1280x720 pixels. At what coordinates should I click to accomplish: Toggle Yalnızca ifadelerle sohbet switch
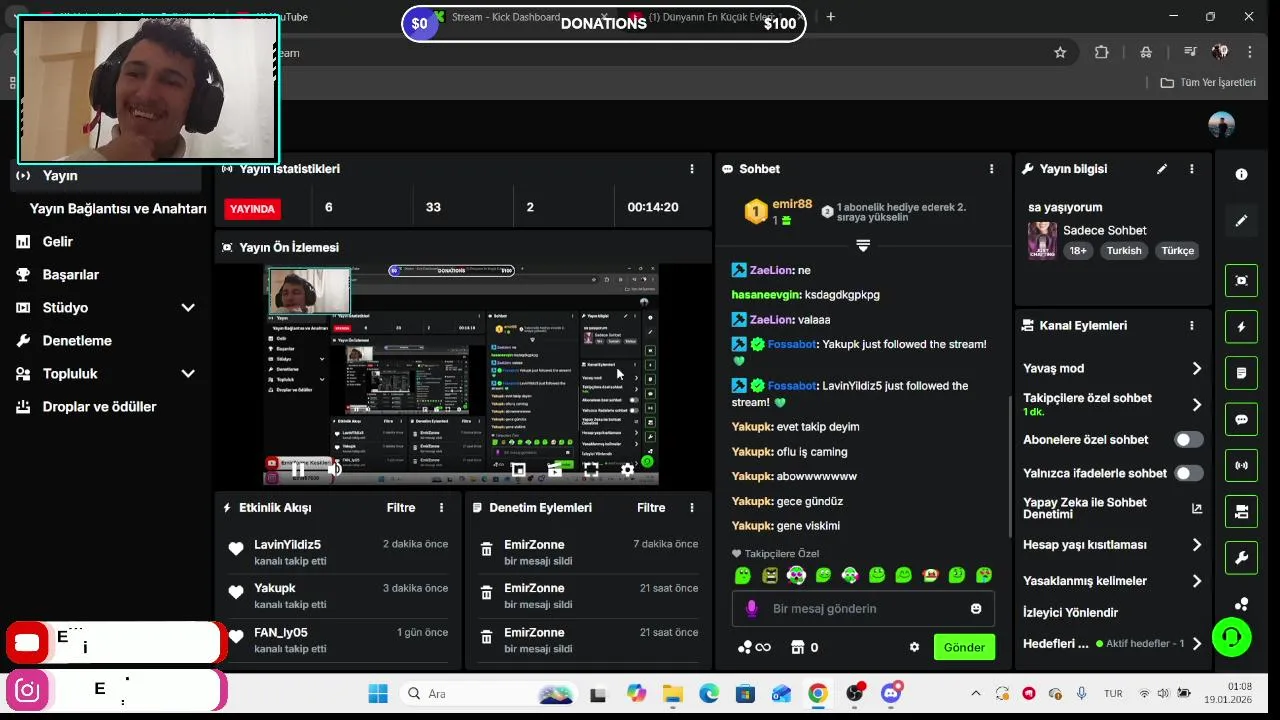1188,473
